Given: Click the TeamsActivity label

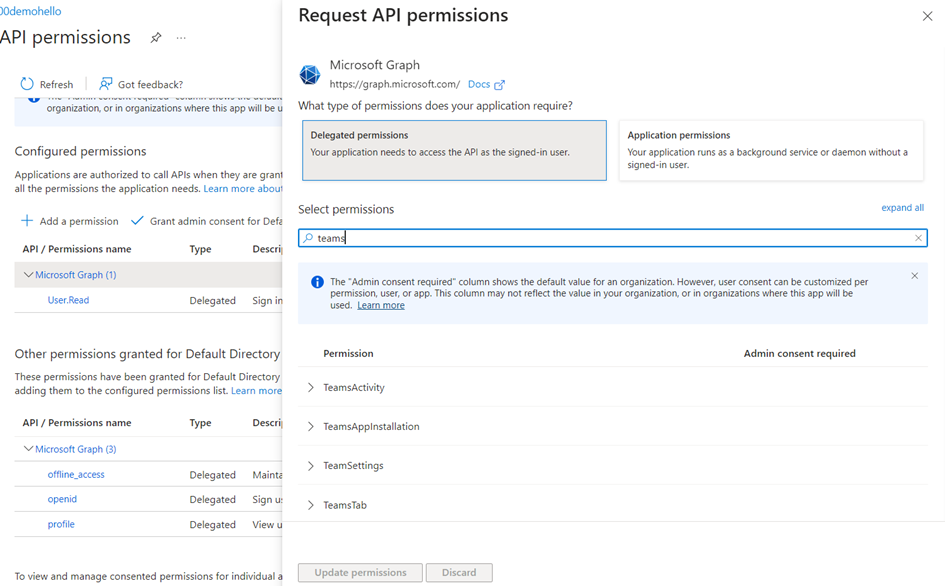Looking at the screenshot, I should point(354,387).
